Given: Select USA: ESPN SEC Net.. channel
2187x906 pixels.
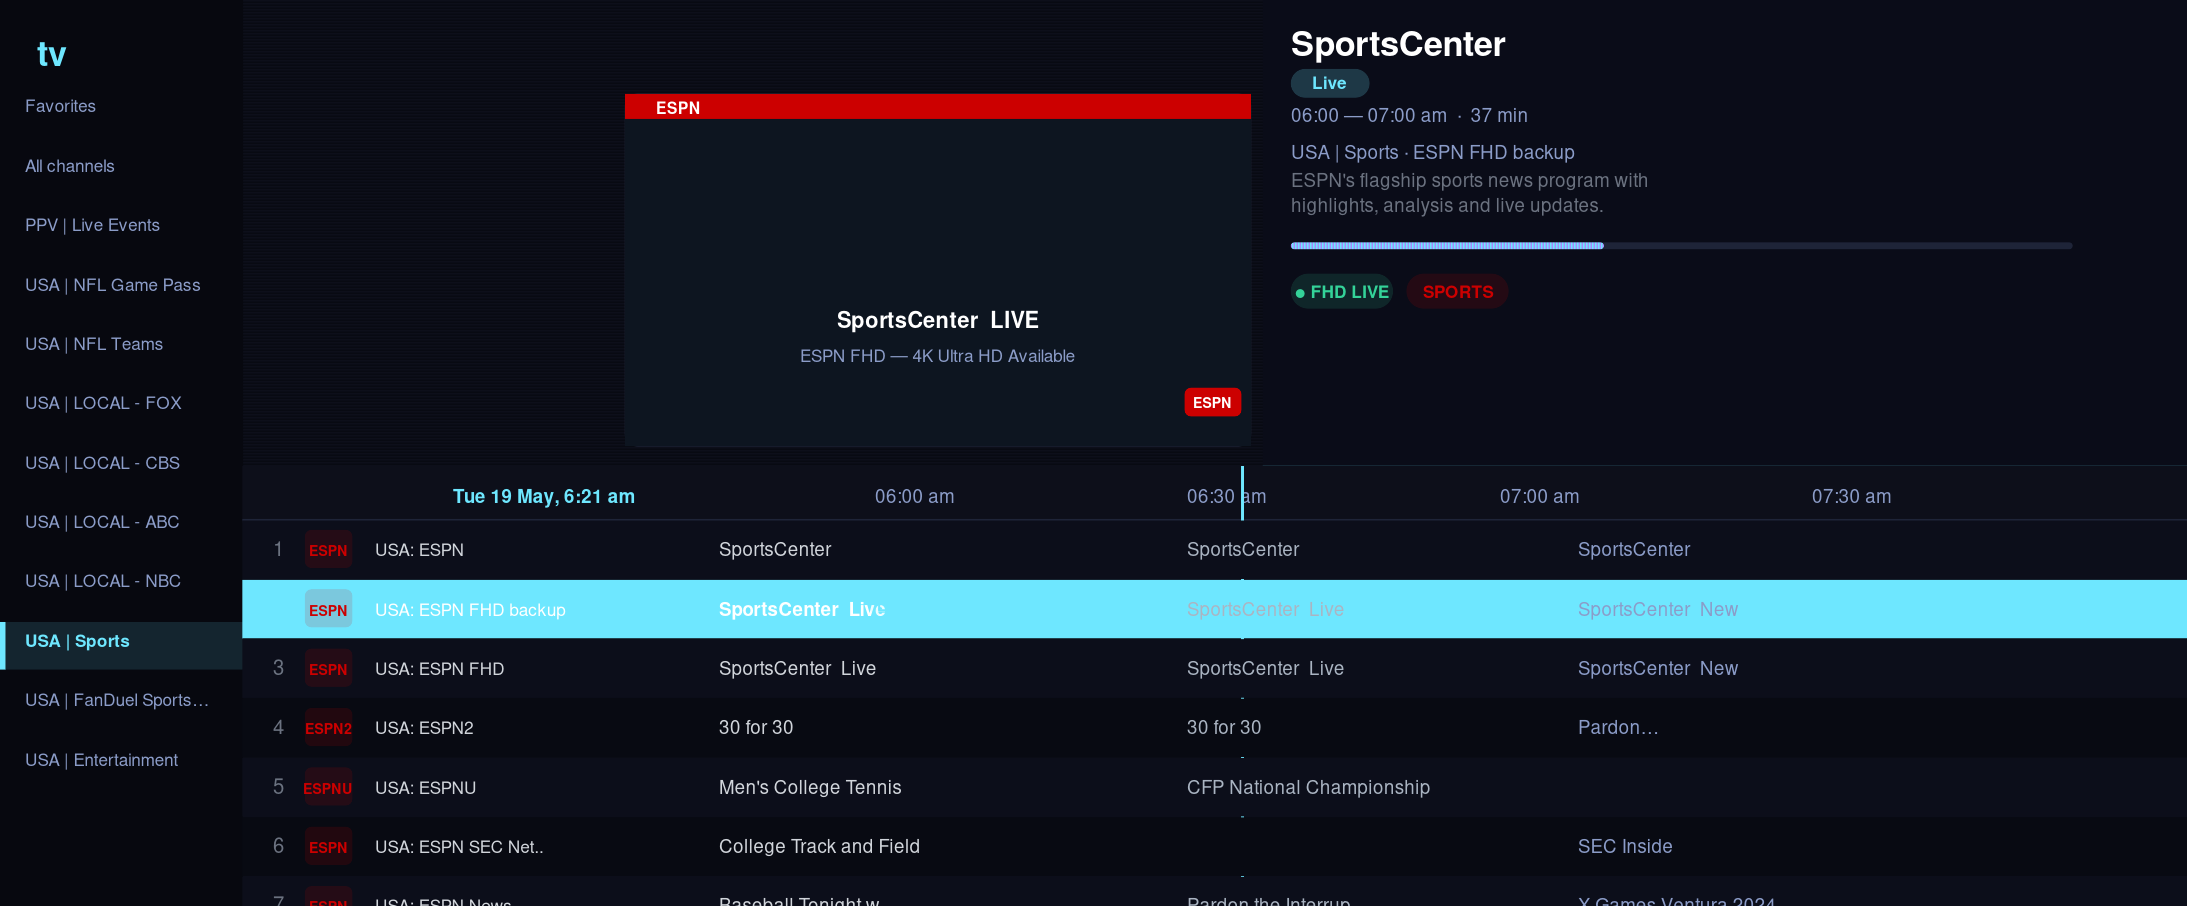Looking at the screenshot, I should [x=459, y=847].
